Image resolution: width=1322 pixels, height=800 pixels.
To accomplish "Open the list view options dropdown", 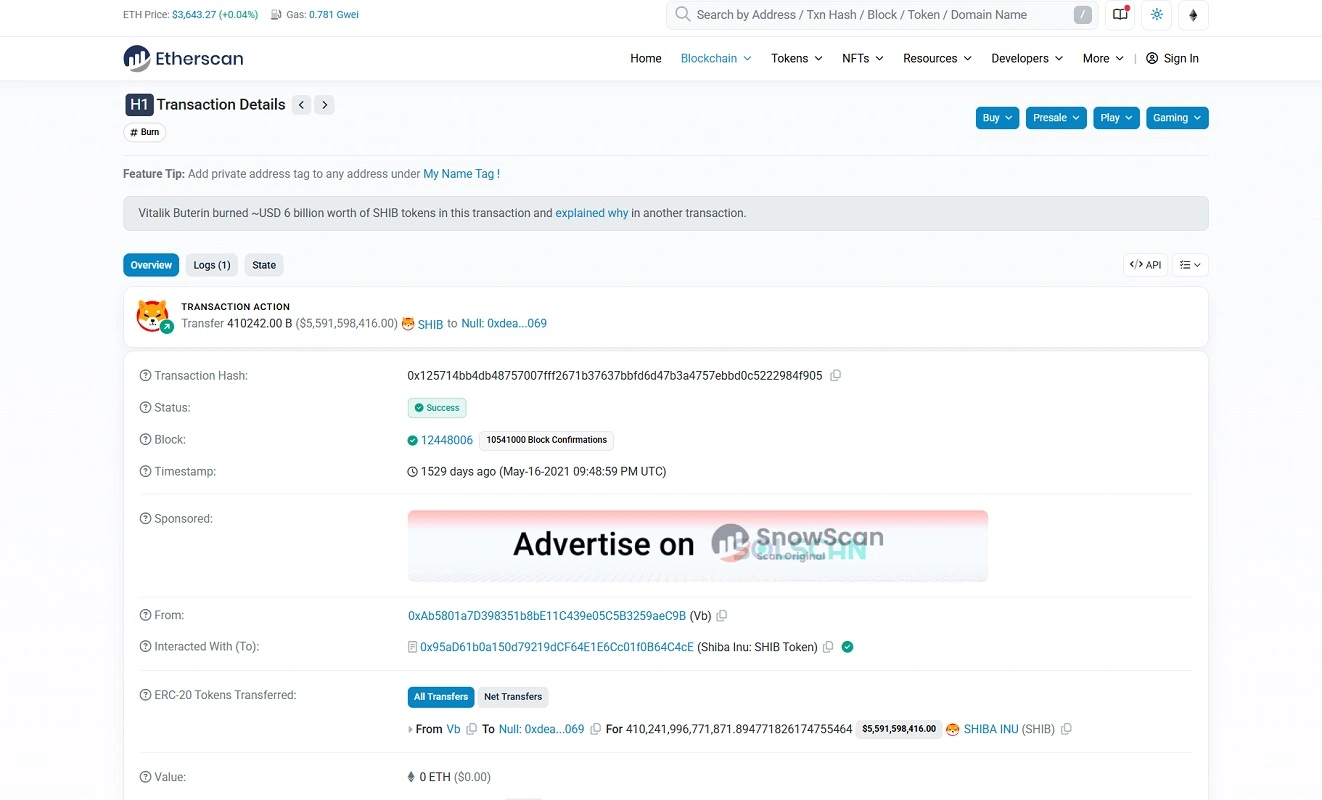I will [1190, 265].
